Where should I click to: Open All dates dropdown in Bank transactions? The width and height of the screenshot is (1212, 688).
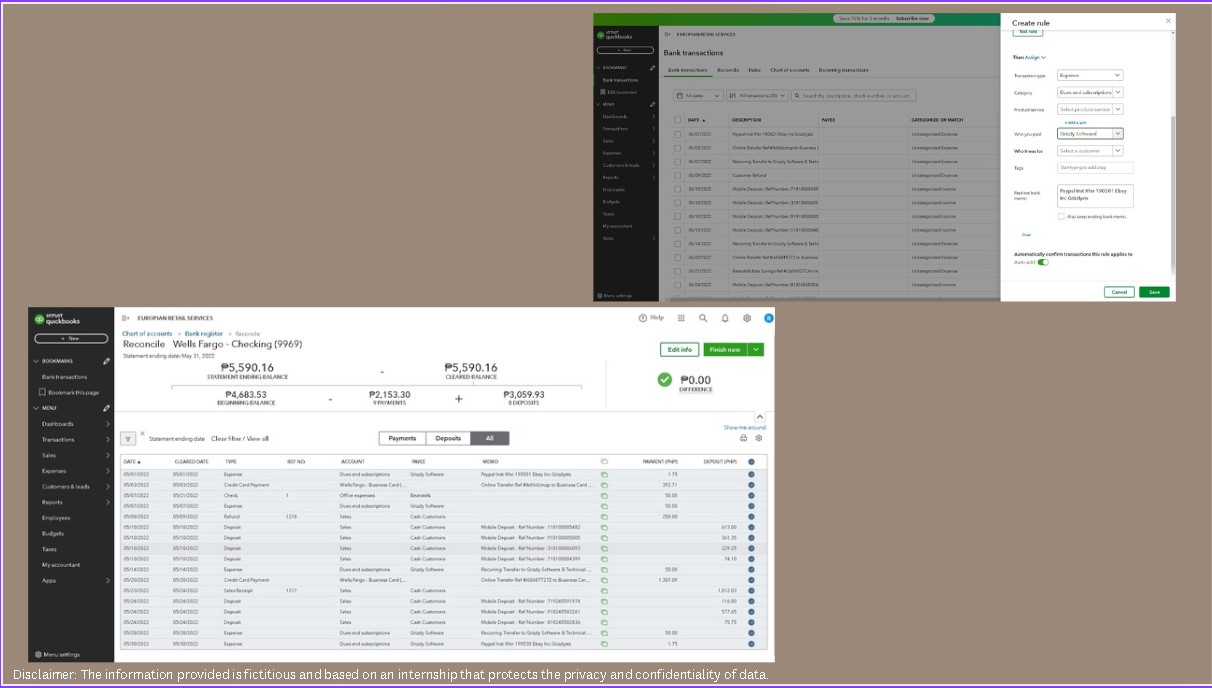tap(698, 96)
